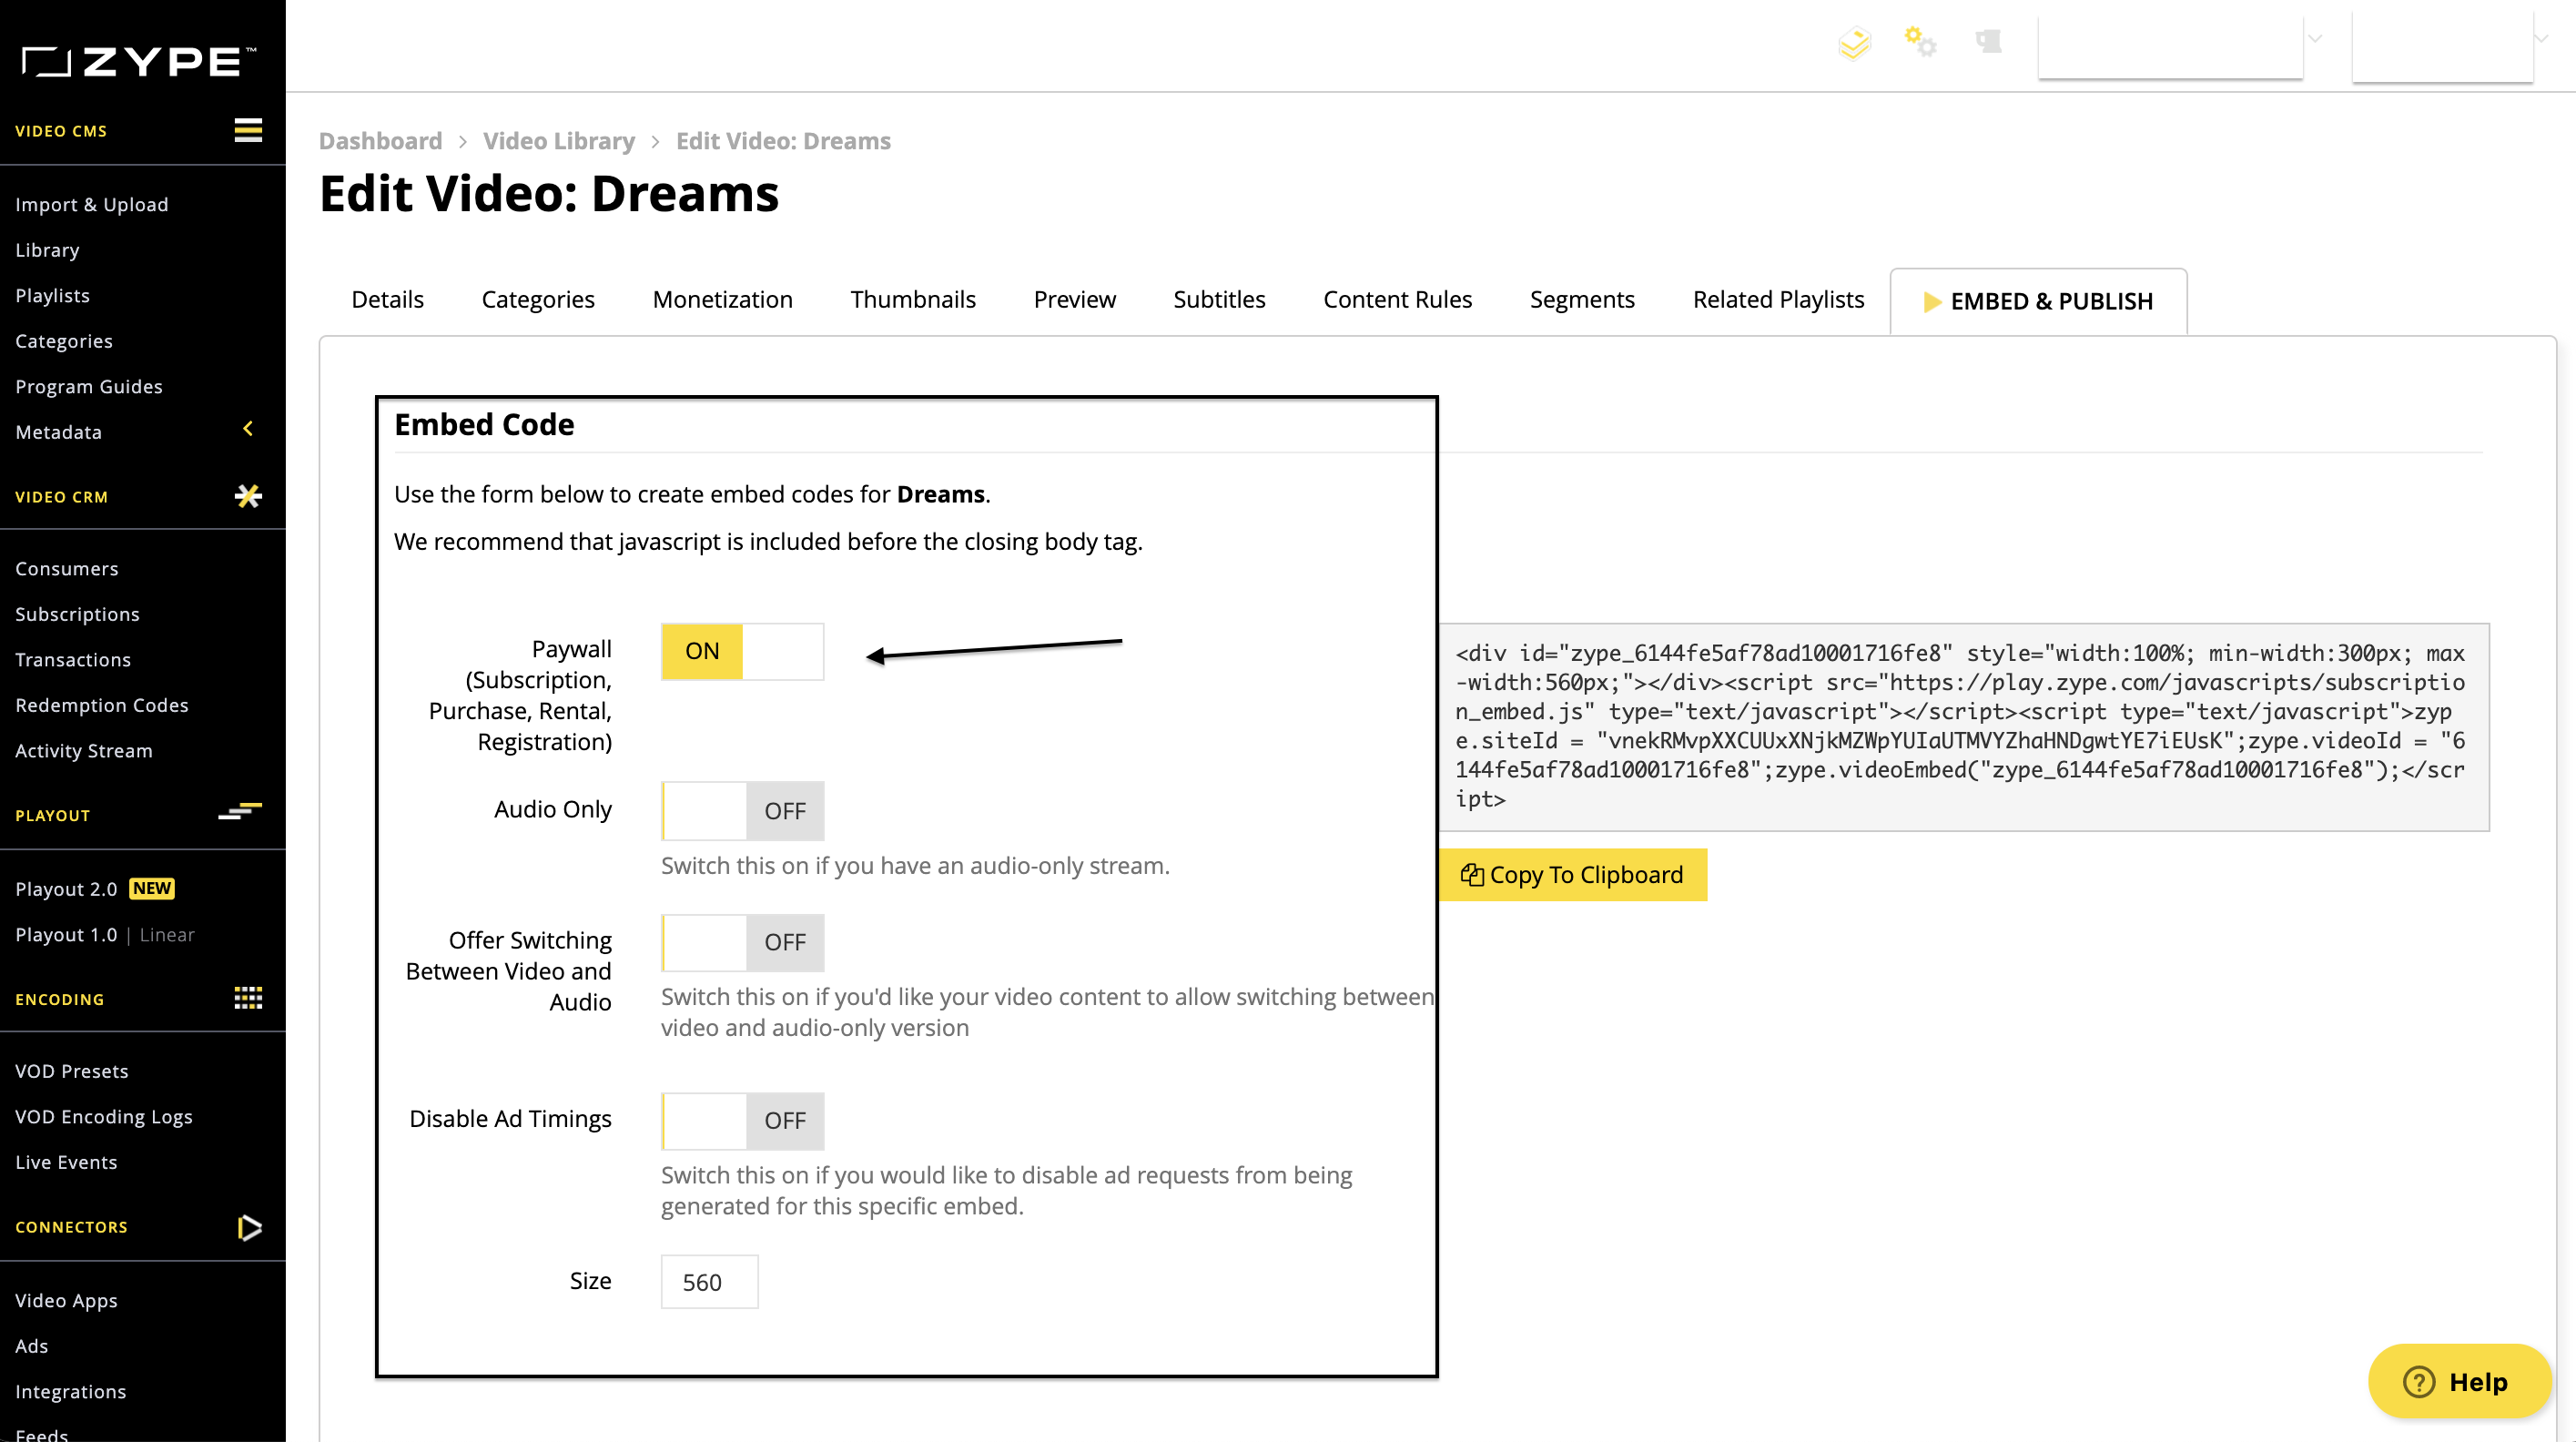Open the settings gears icon in header
The image size is (2576, 1442).
pos(1920,42)
